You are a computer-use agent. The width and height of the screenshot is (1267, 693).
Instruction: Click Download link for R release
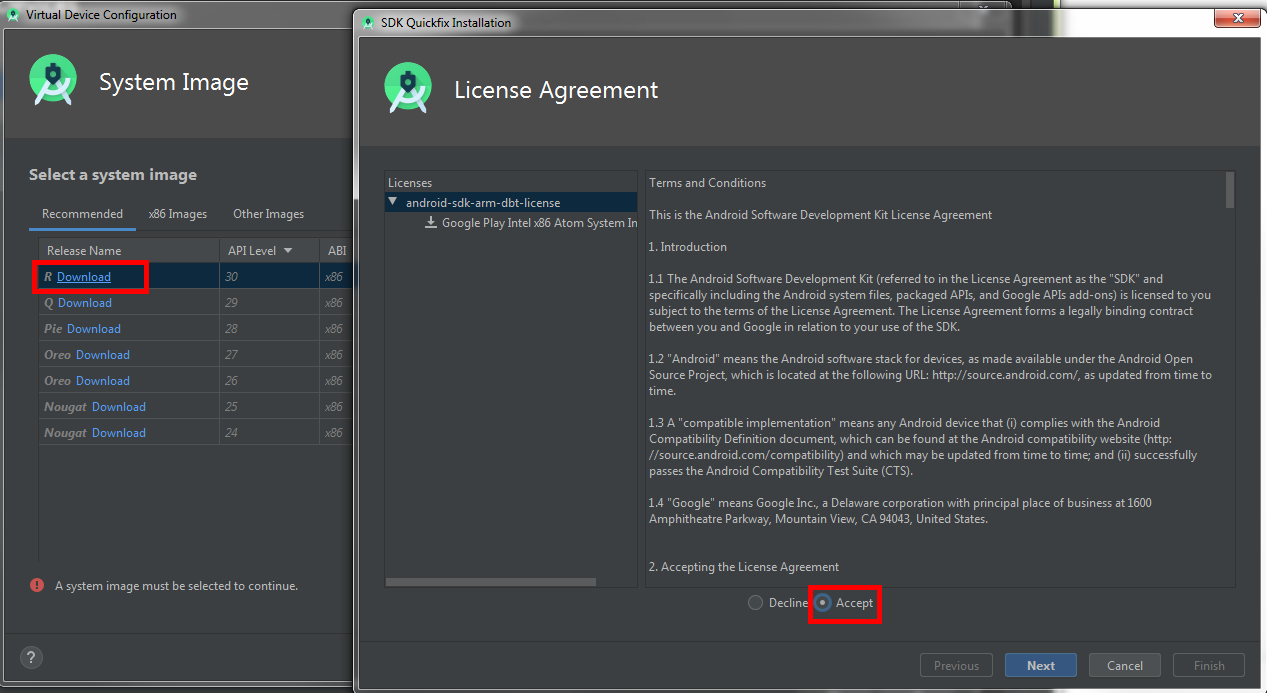[84, 276]
